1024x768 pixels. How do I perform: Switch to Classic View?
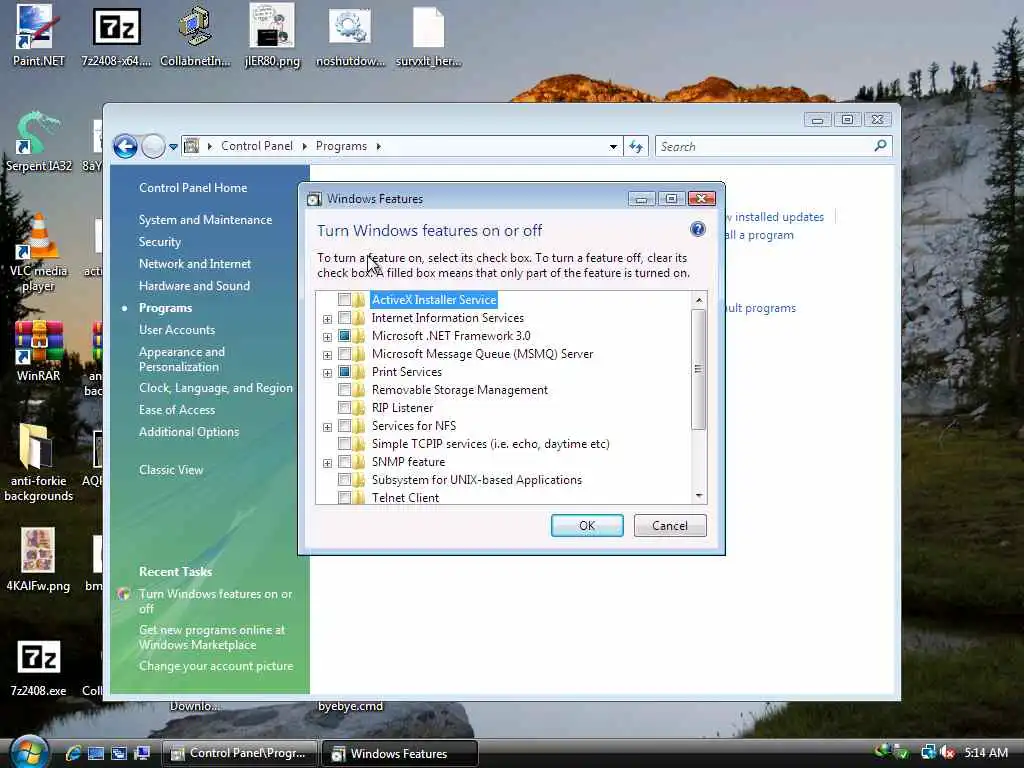(170, 470)
